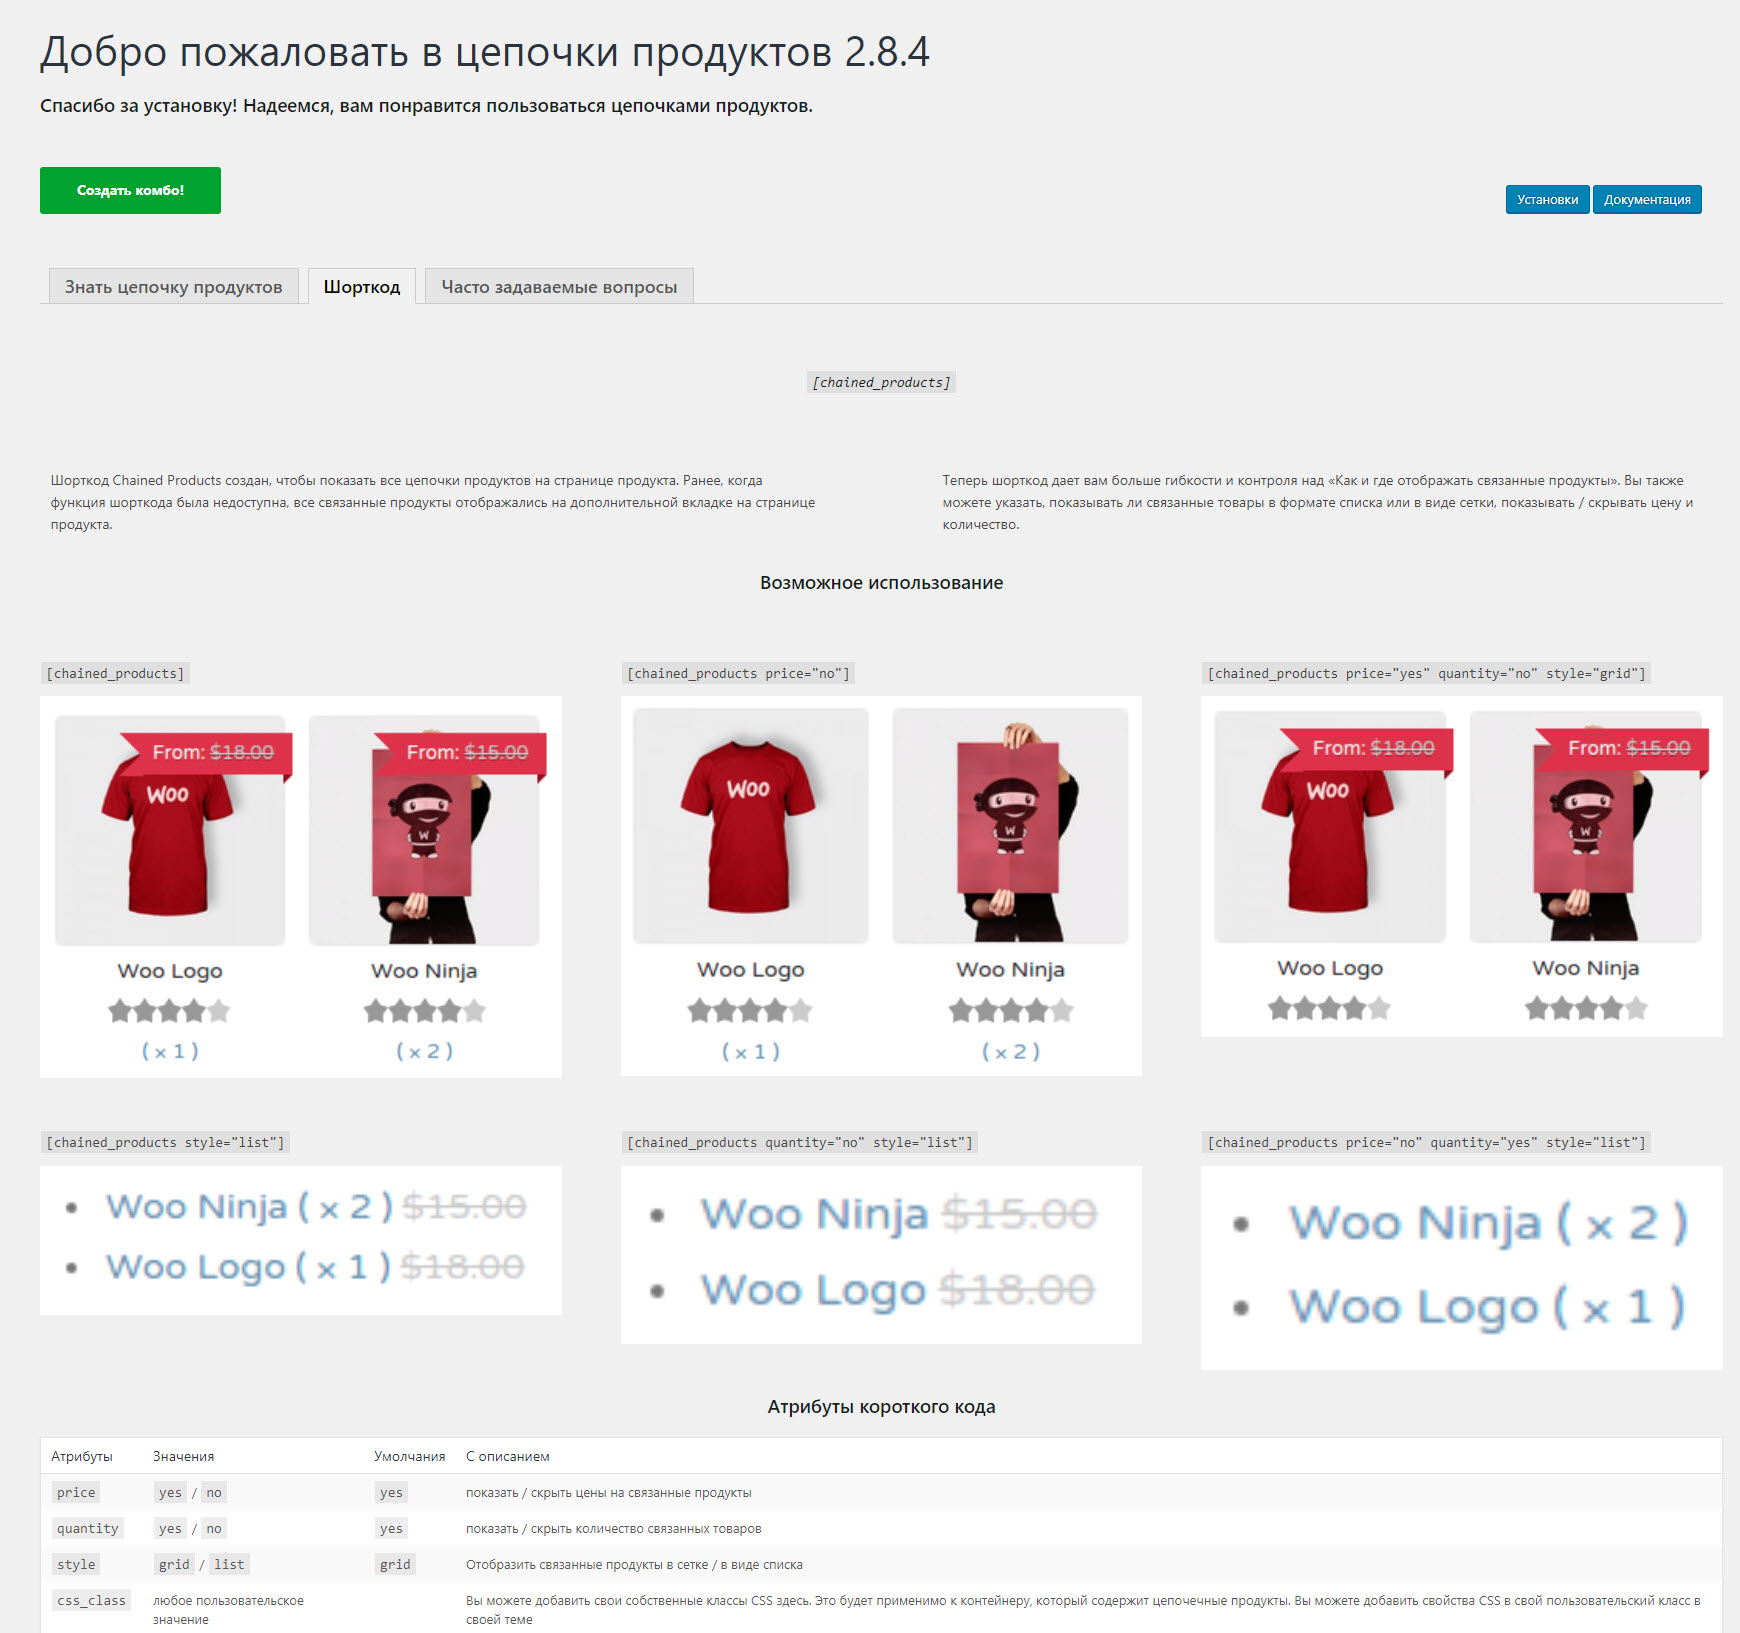Click Woo Logo t-shirt image in price="no" grid example
Image resolution: width=1740 pixels, height=1633 pixels.
[750, 825]
